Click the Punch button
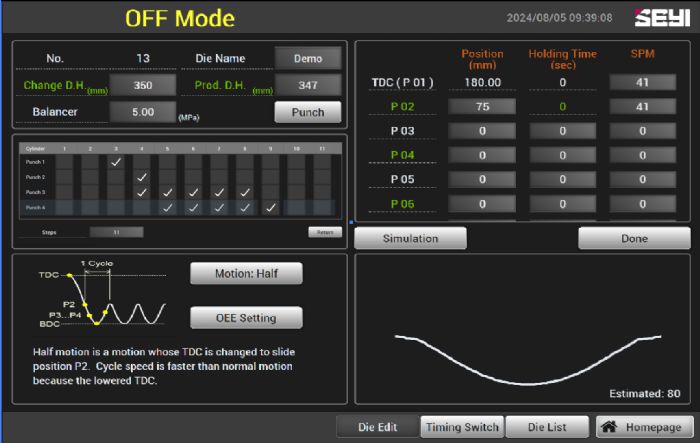This screenshot has width=700, height=443. (308, 112)
